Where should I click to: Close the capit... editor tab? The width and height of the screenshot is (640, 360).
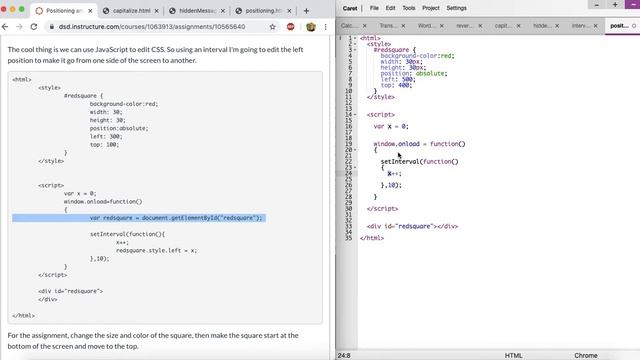518,26
